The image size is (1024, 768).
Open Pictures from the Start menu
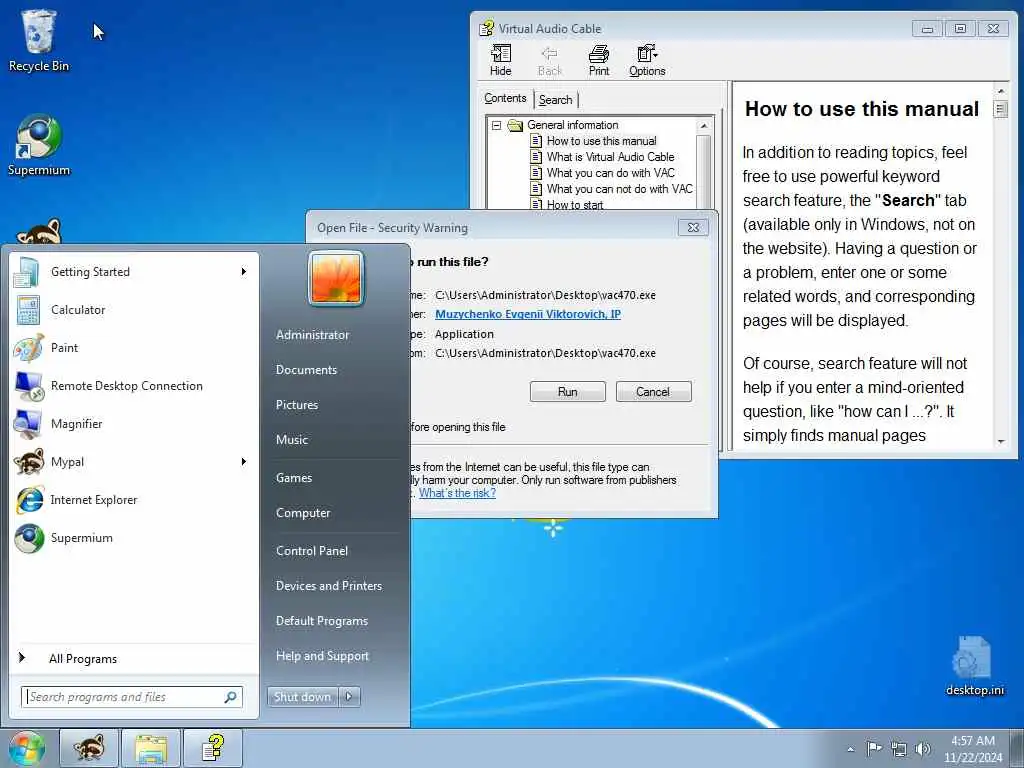click(x=297, y=405)
